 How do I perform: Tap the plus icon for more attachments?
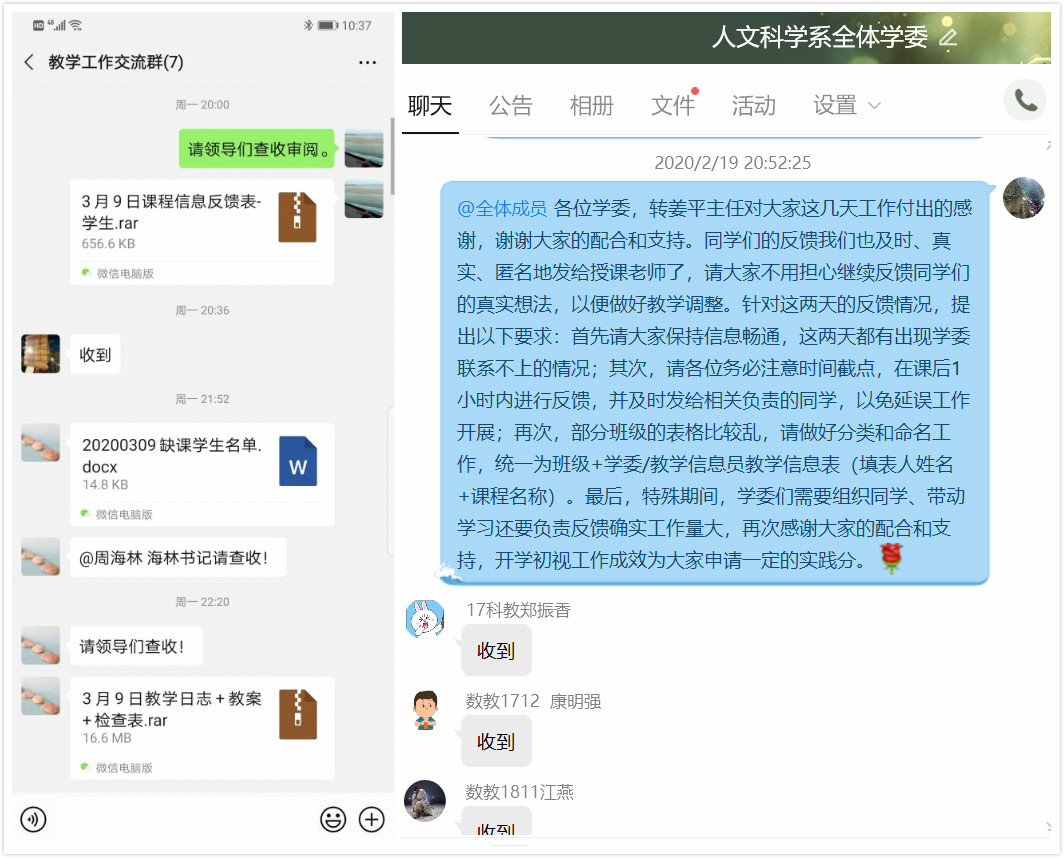(x=372, y=820)
